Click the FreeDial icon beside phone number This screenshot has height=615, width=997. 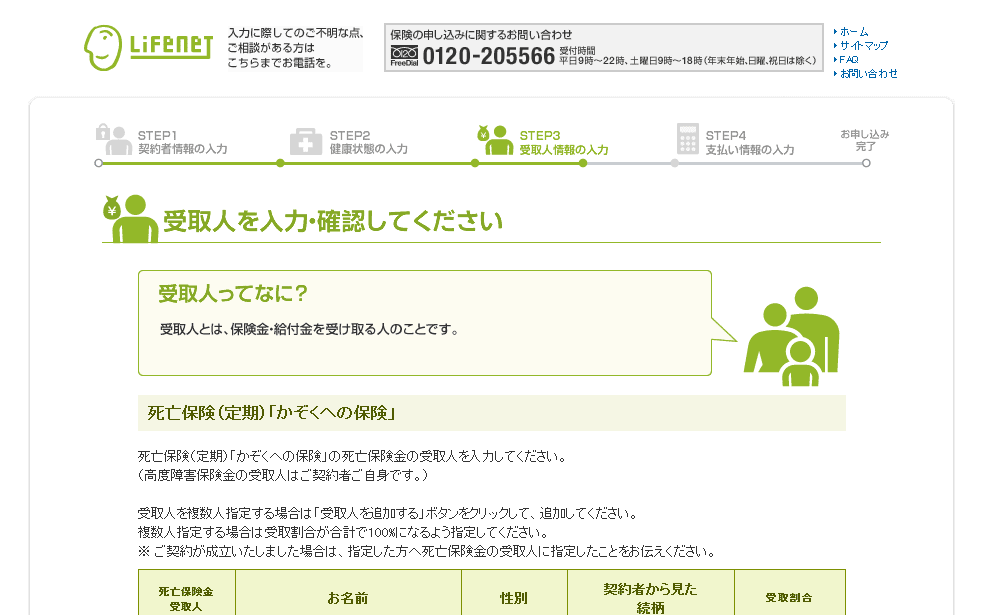[404, 56]
